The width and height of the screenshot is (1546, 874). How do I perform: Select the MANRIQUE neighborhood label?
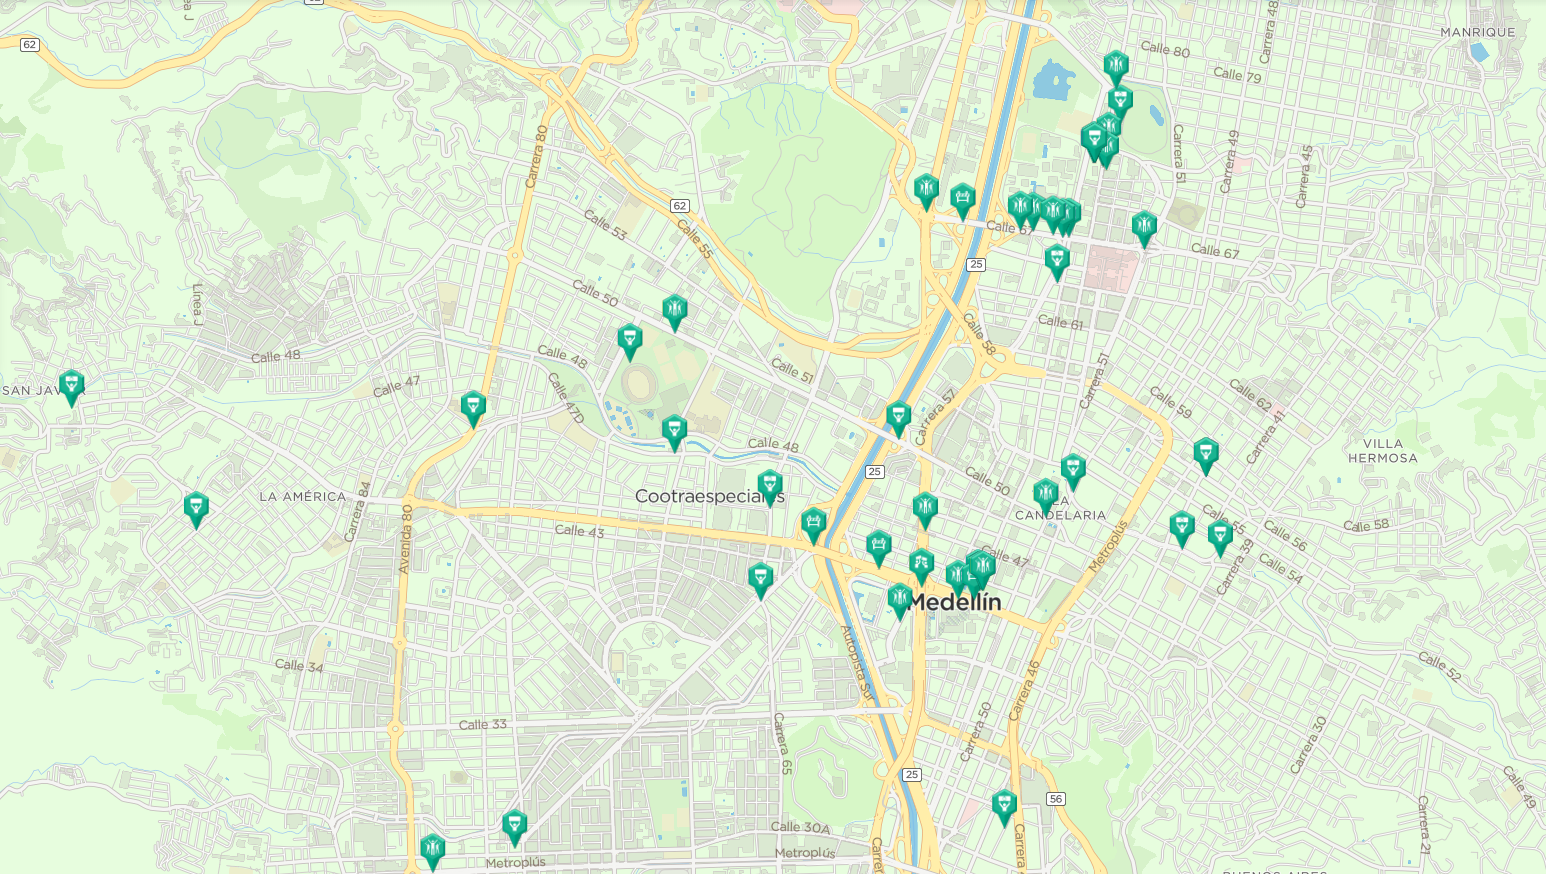[1478, 32]
